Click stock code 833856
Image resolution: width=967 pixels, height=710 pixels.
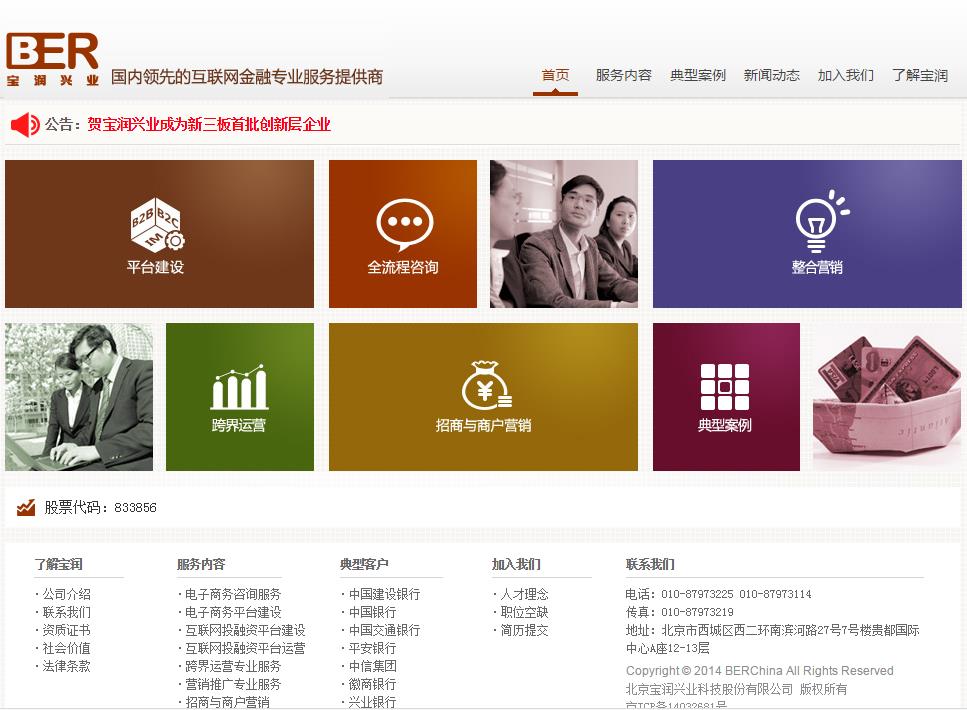tap(135, 508)
